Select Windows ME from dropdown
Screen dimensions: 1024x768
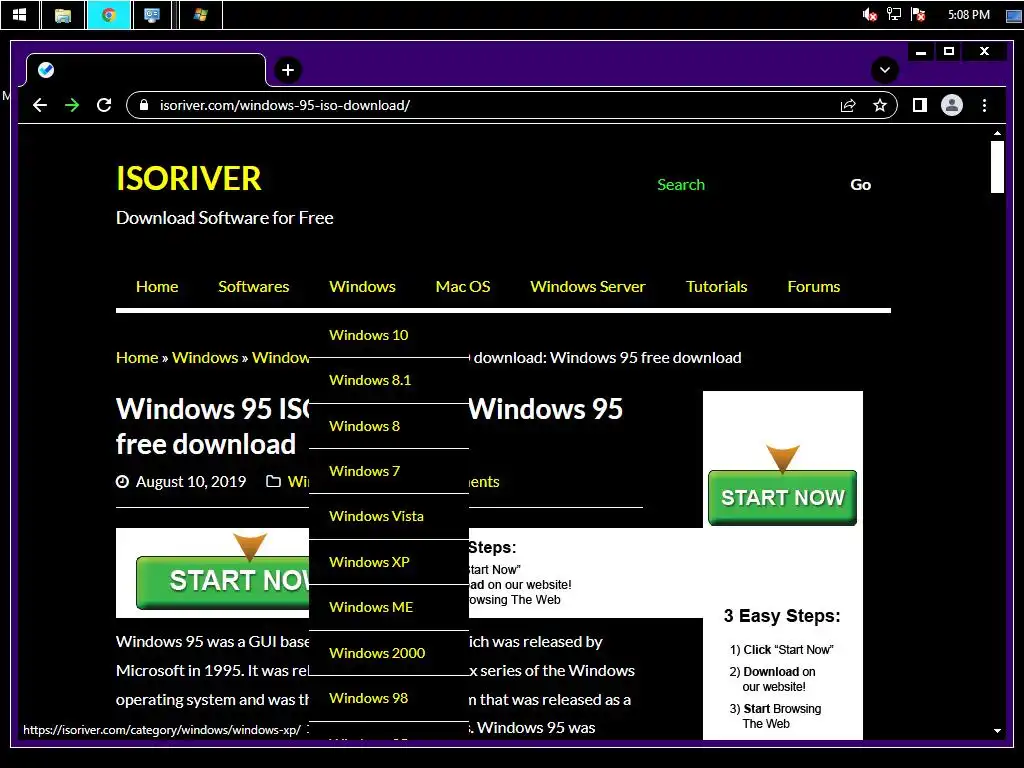(x=389, y=607)
